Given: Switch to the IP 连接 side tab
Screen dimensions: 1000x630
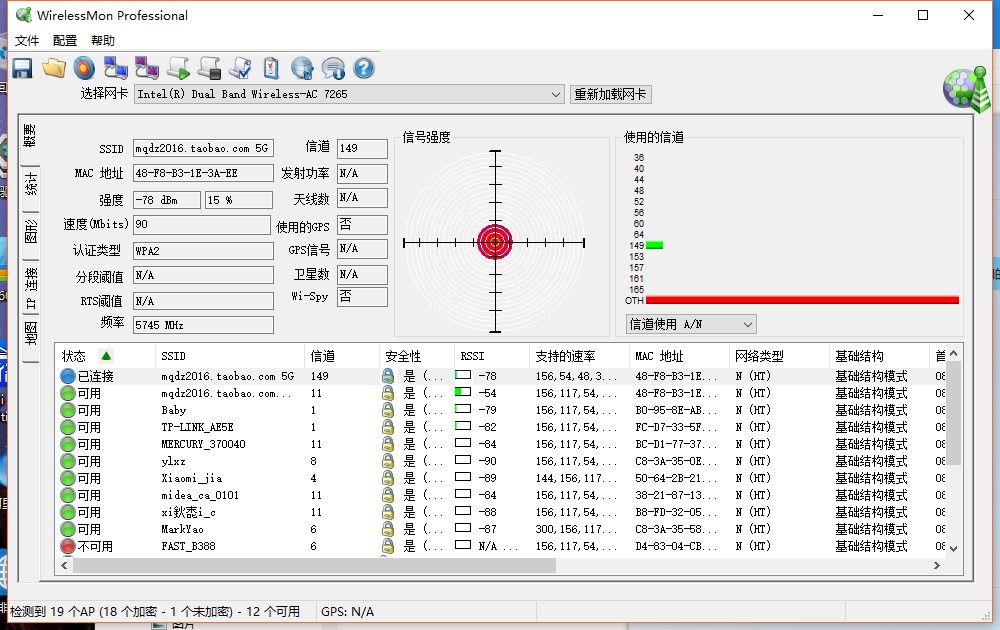Looking at the screenshot, I should [31, 290].
